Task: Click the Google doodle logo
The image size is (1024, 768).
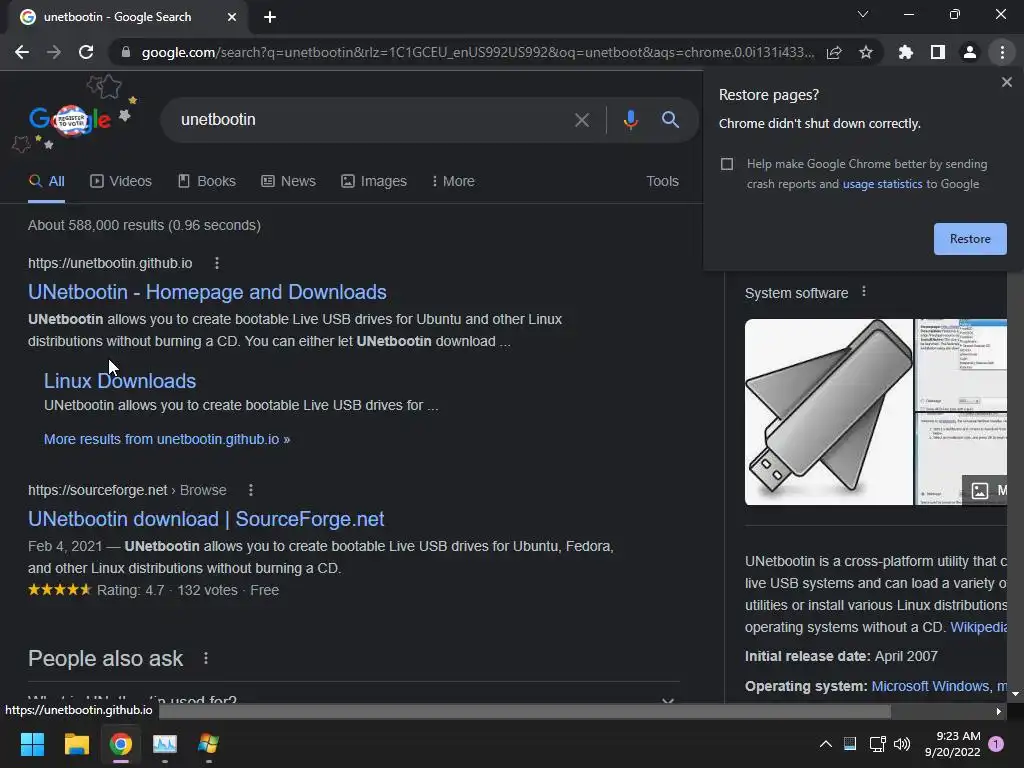Action: coord(71,120)
